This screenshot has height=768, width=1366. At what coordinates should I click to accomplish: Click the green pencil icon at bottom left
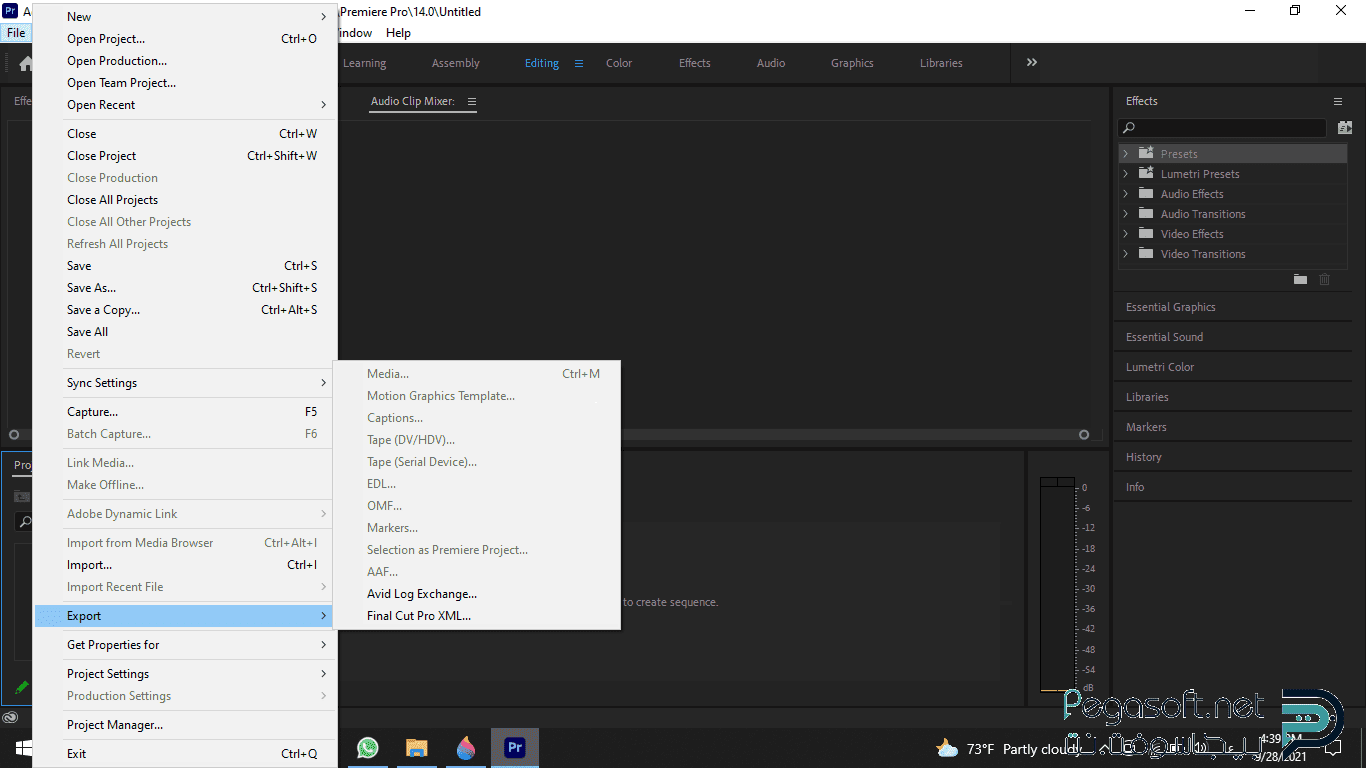pos(21,688)
